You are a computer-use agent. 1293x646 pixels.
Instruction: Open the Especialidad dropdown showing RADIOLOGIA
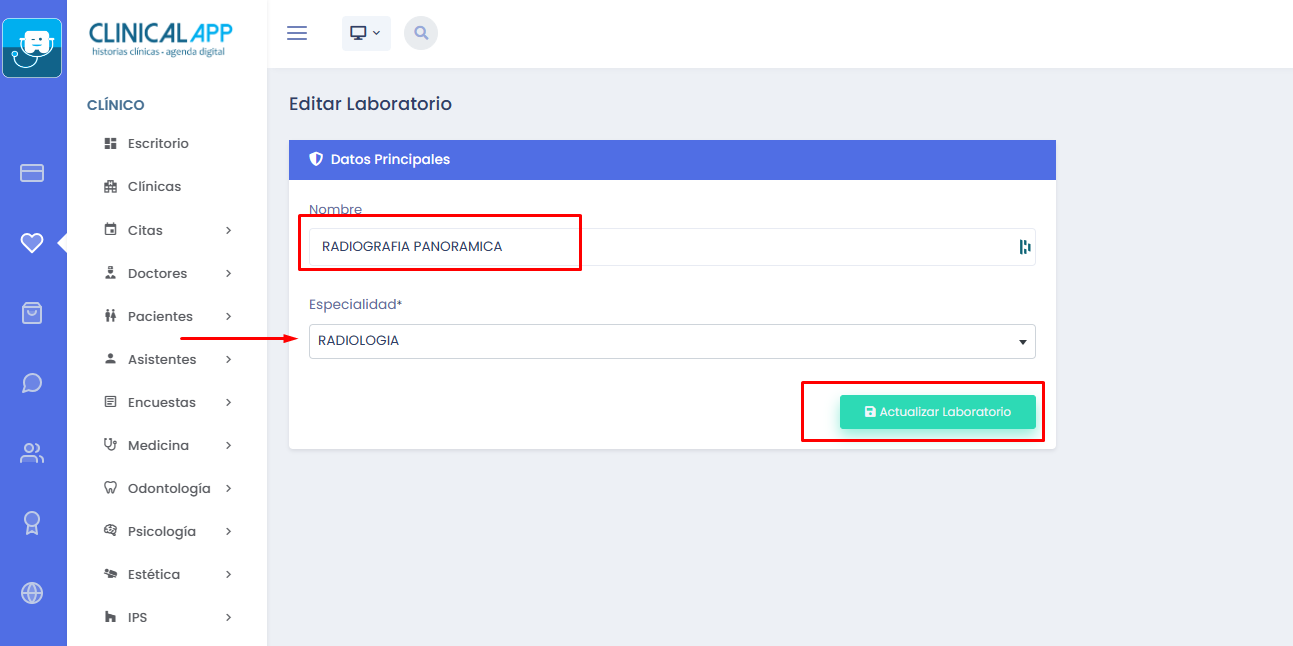click(x=671, y=341)
